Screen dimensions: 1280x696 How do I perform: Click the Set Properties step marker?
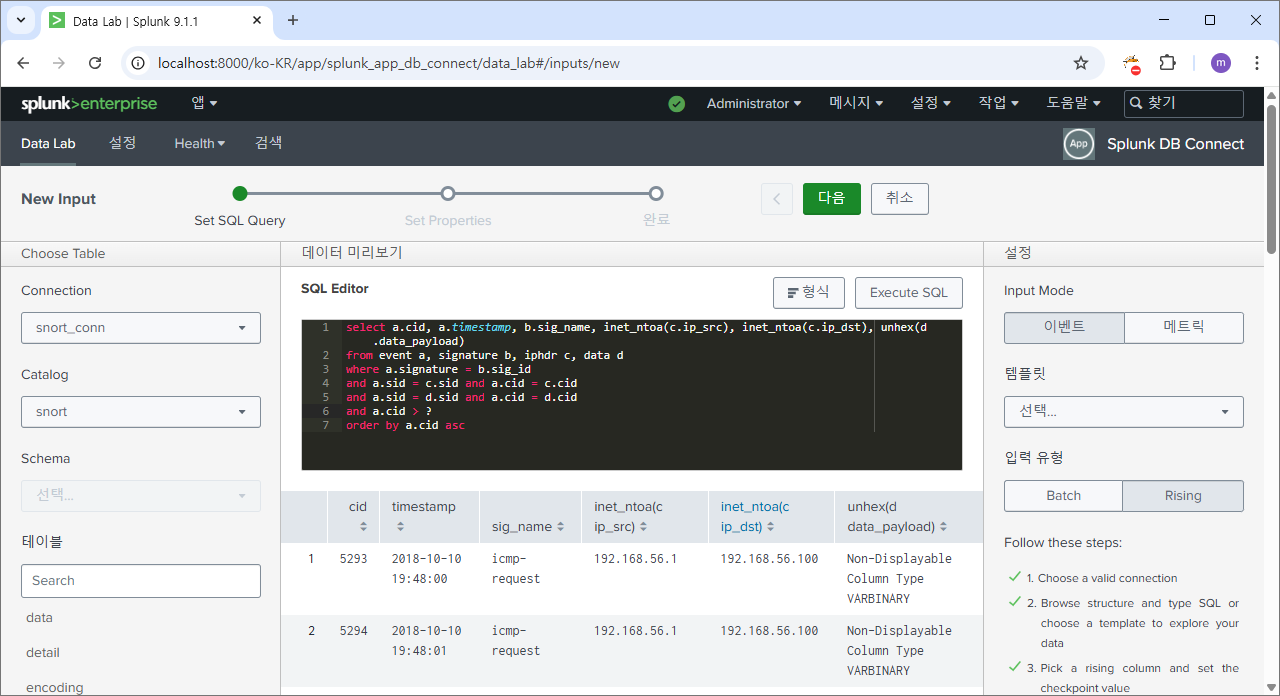point(448,194)
